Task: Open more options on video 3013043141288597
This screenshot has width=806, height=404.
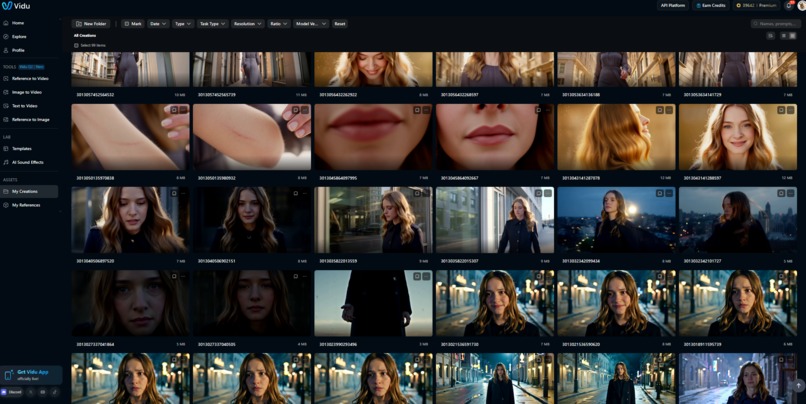Action: point(791,110)
